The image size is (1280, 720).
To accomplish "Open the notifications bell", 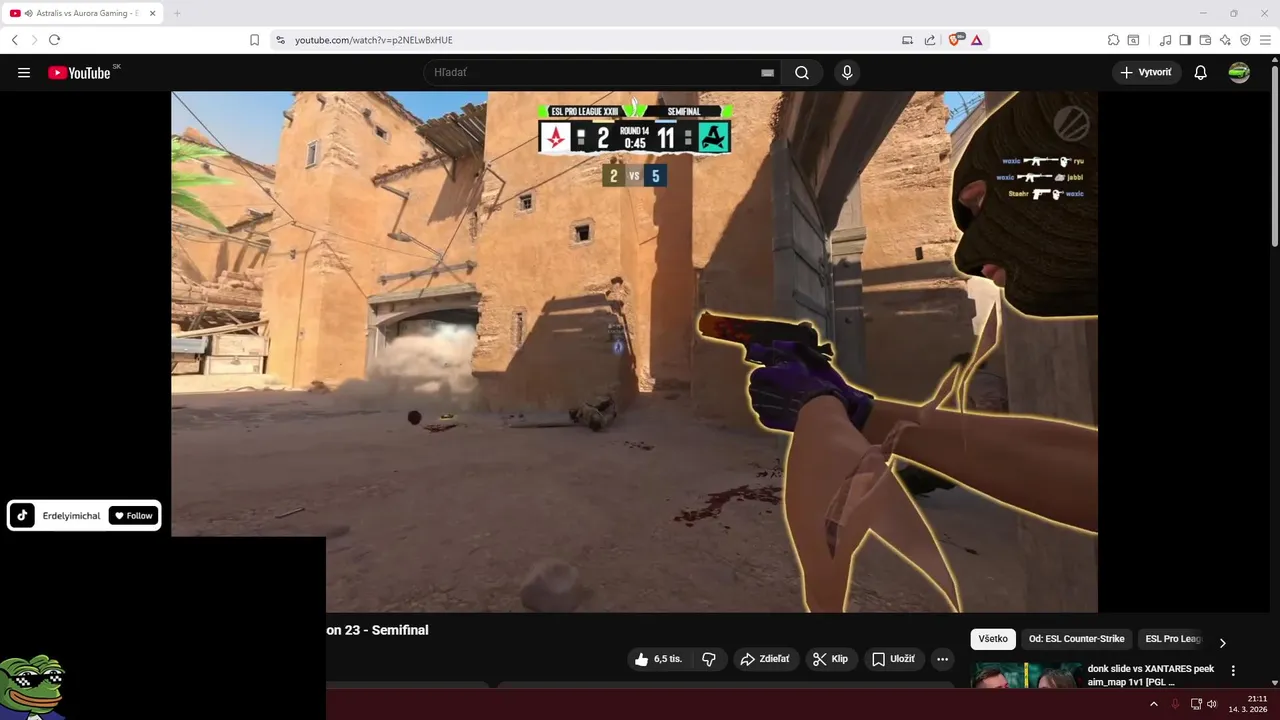I will (x=1201, y=73).
